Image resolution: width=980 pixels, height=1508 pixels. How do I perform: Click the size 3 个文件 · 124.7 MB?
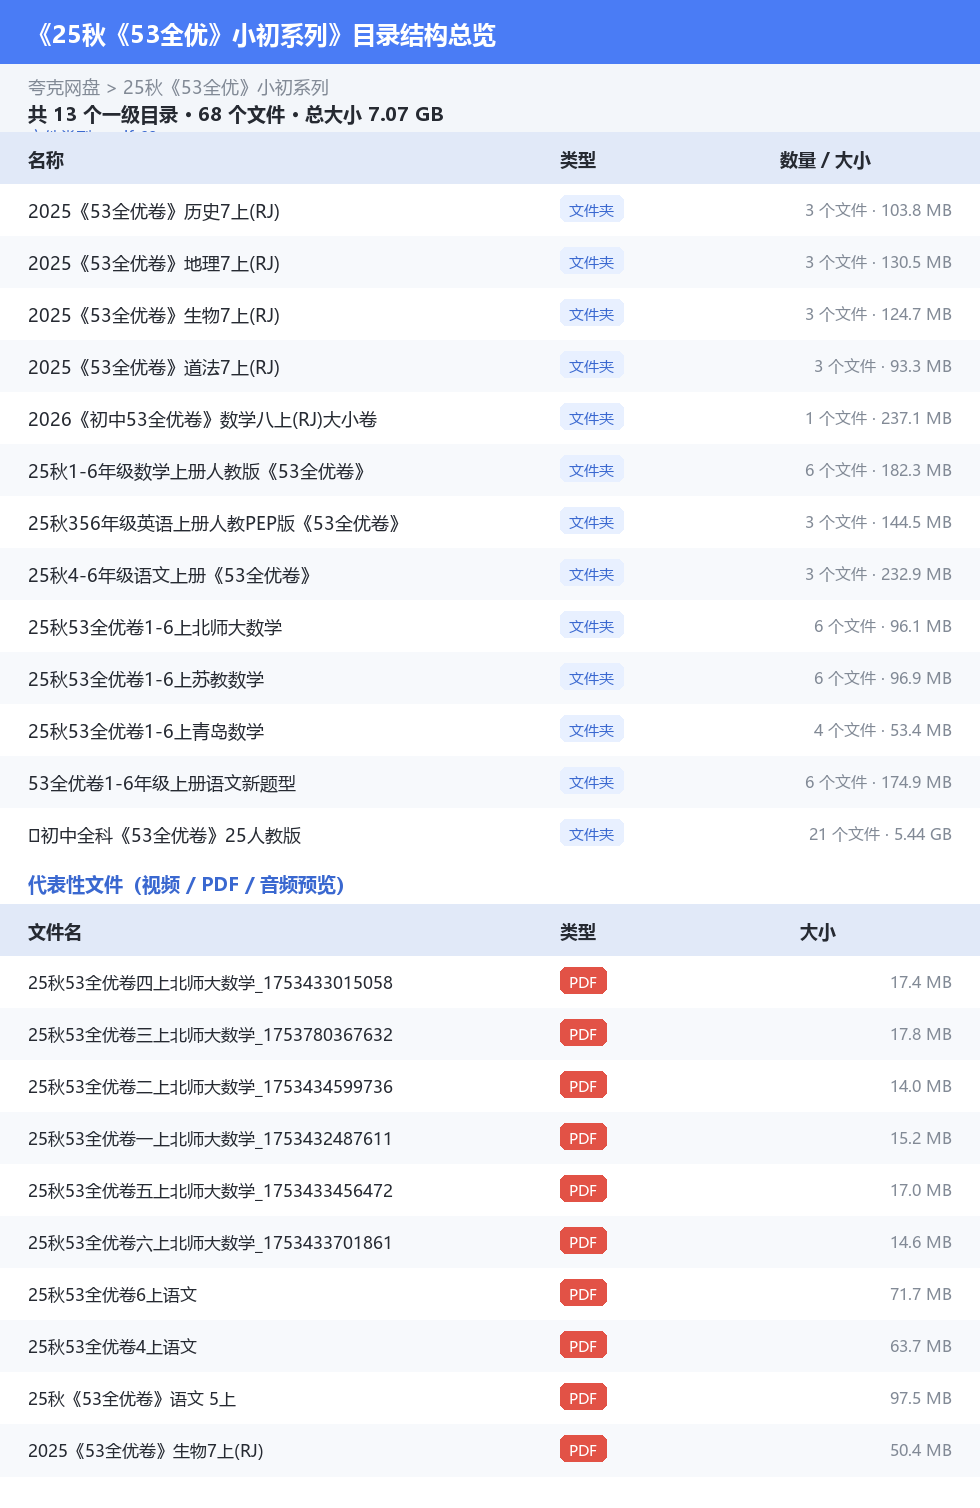(878, 314)
